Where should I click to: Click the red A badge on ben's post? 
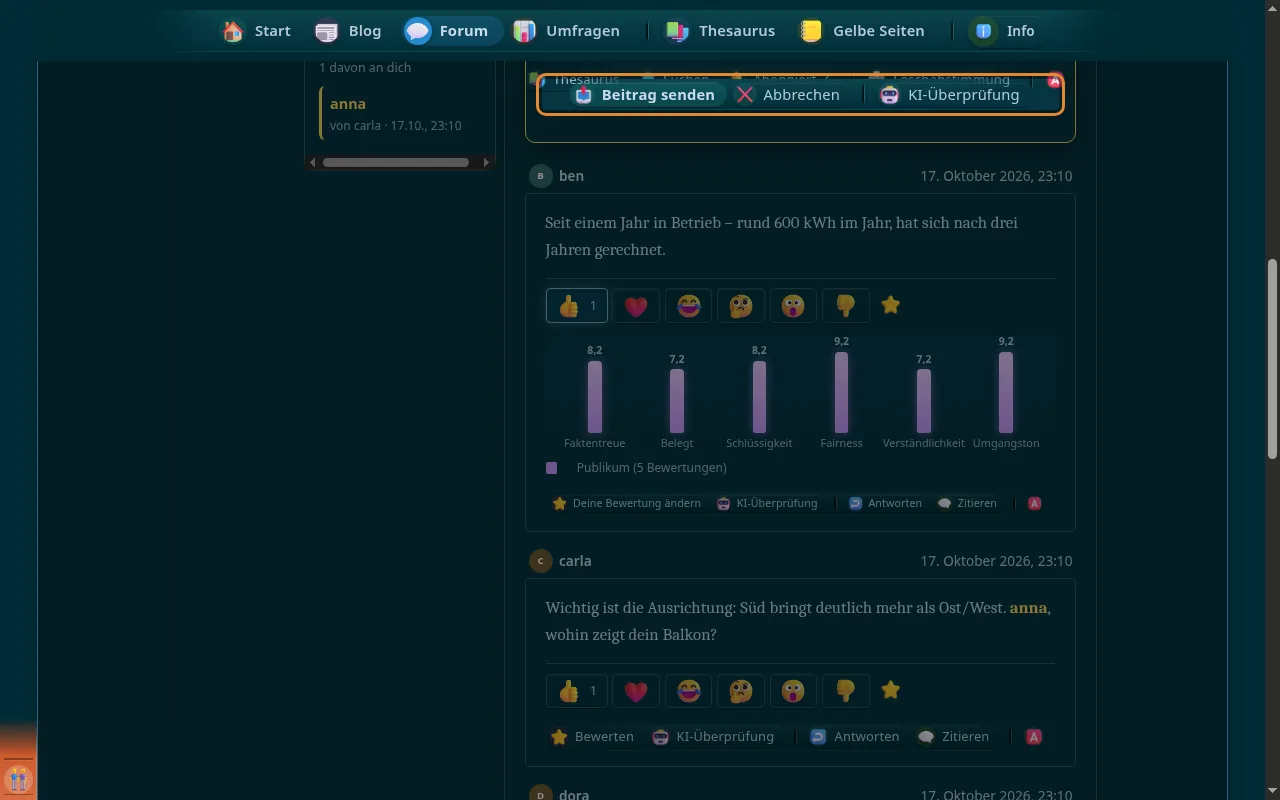point(1035,503)
